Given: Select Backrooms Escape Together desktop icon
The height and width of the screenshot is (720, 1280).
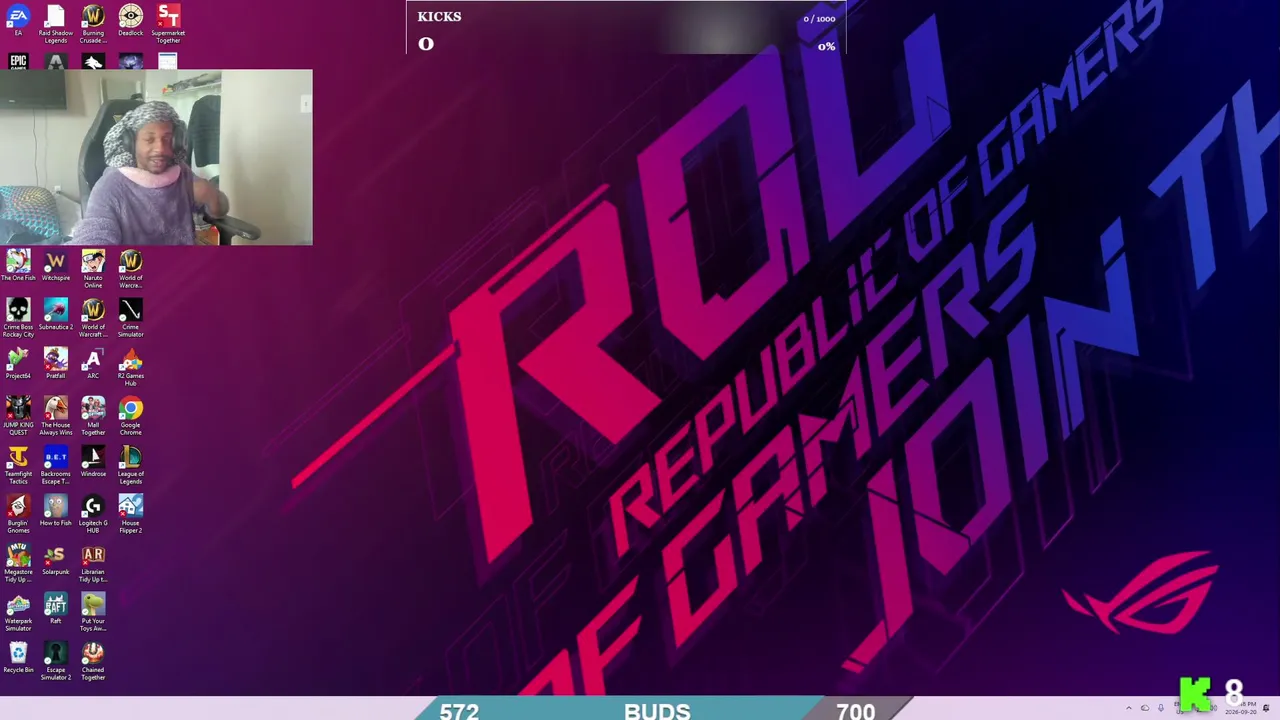Looking at the screenshot, I should (x=55, y=465).
